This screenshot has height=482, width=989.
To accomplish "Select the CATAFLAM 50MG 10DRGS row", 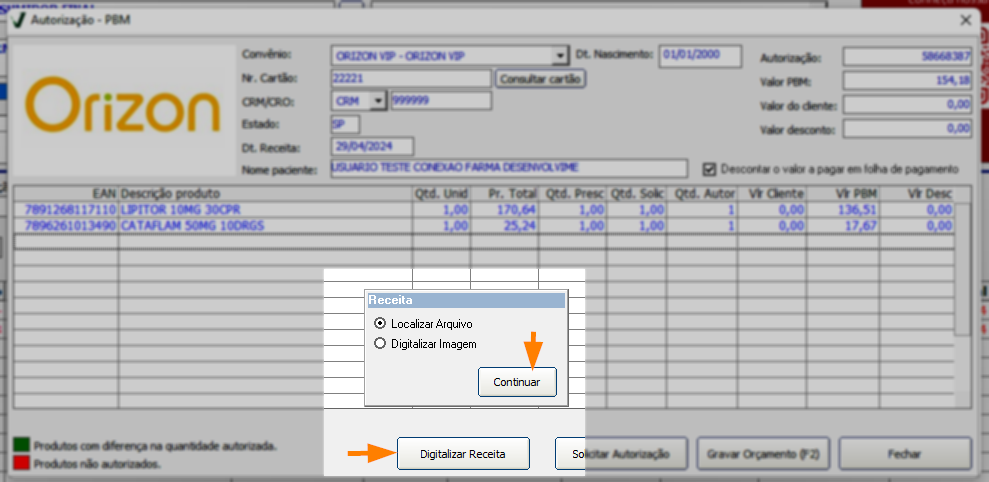I will [x=484, y=225].
